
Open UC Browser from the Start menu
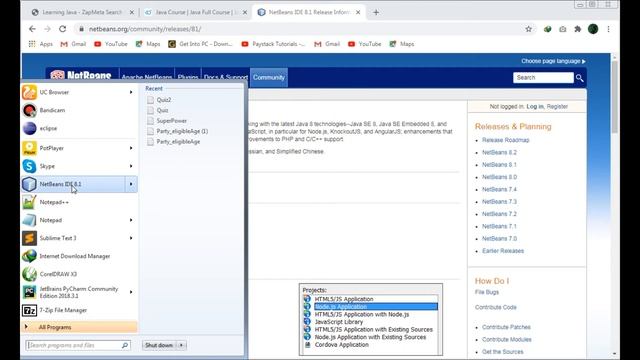80,92
